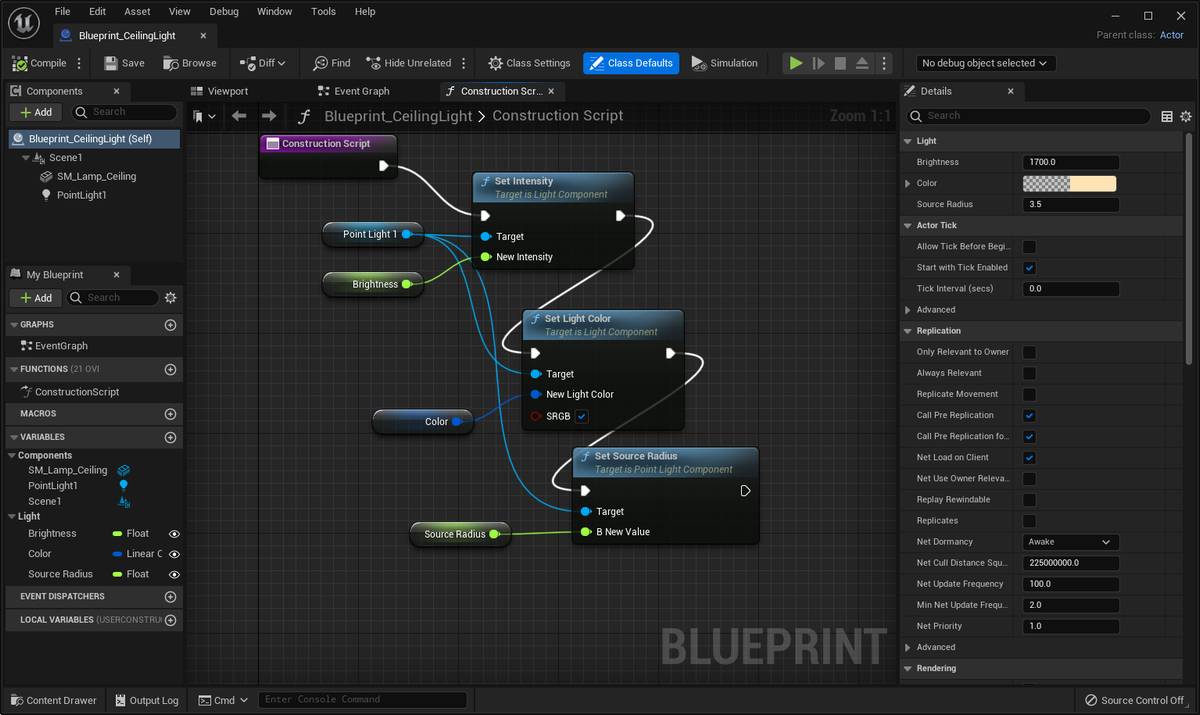Open the Asset menu

coord(137,12)
